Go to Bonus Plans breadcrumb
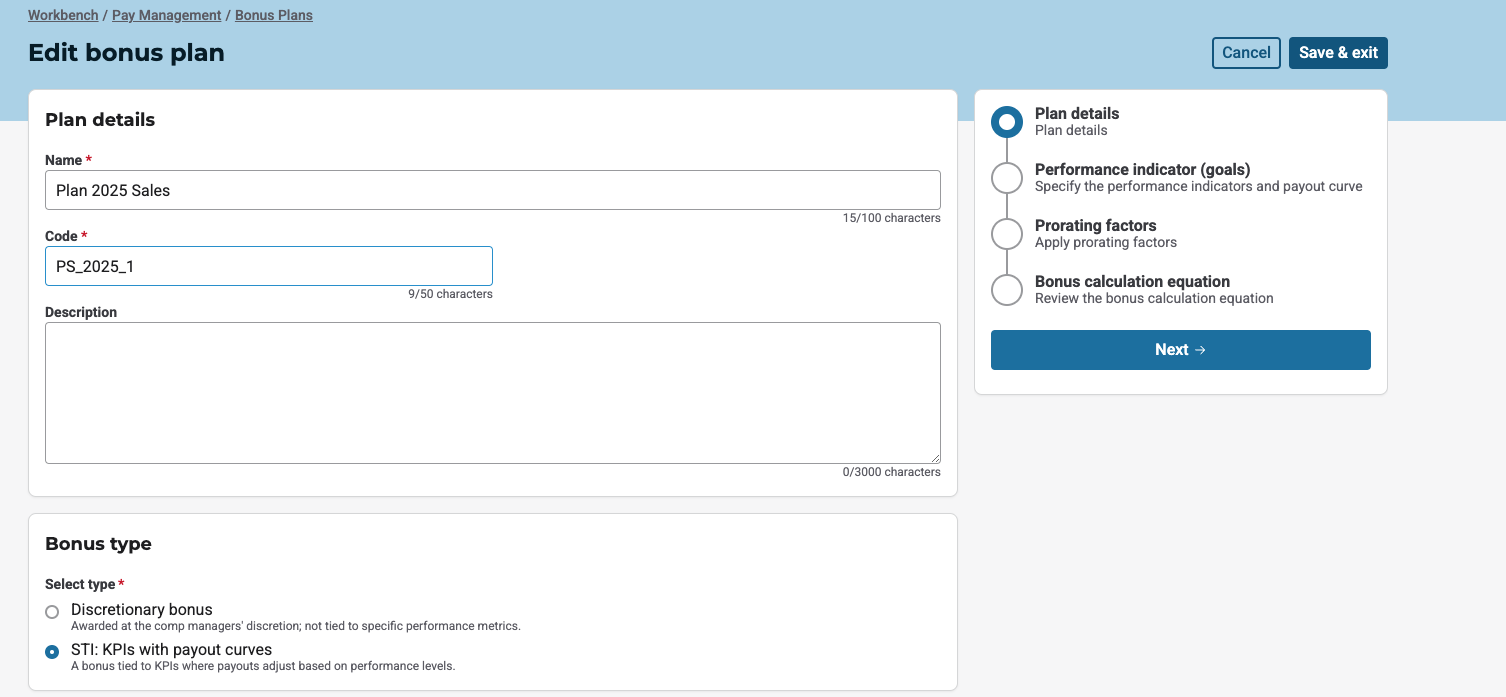This screenshot has height=697, width=1506. coord(273,16)
